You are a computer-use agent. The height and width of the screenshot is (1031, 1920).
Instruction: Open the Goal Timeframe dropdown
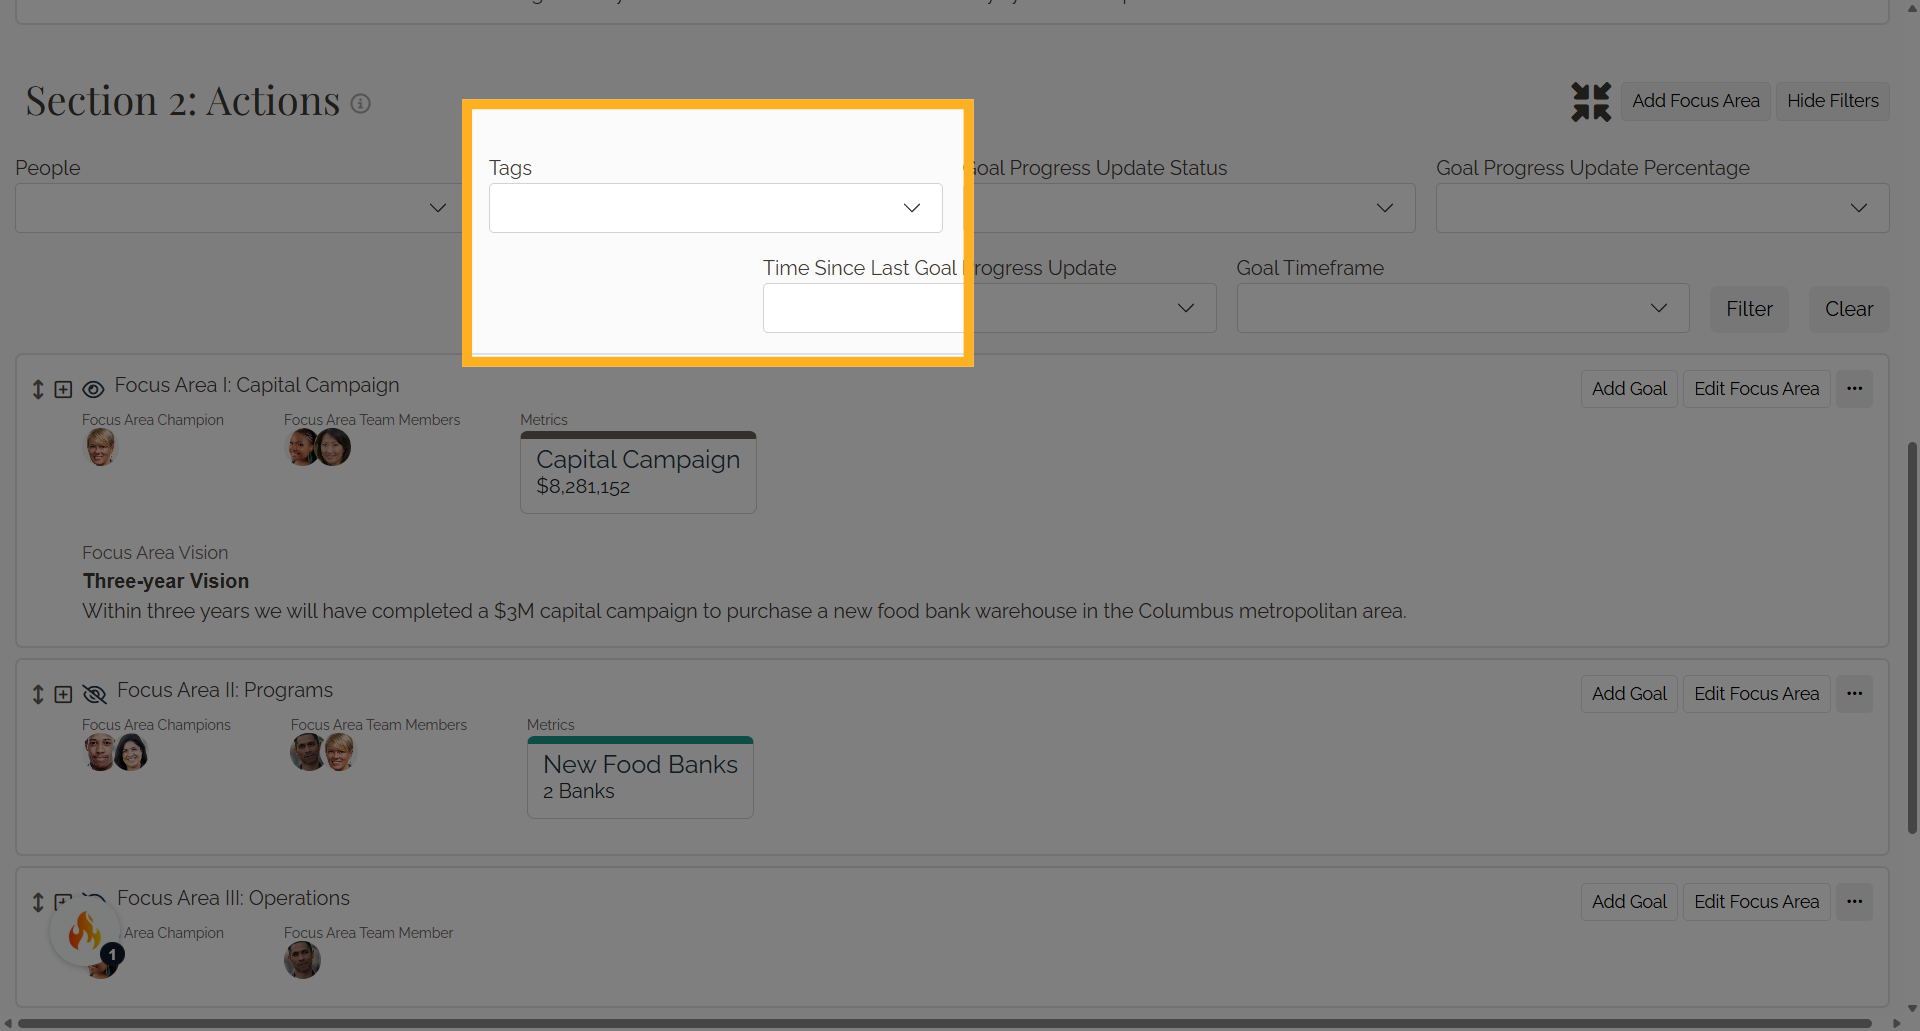pos(1463,308)
